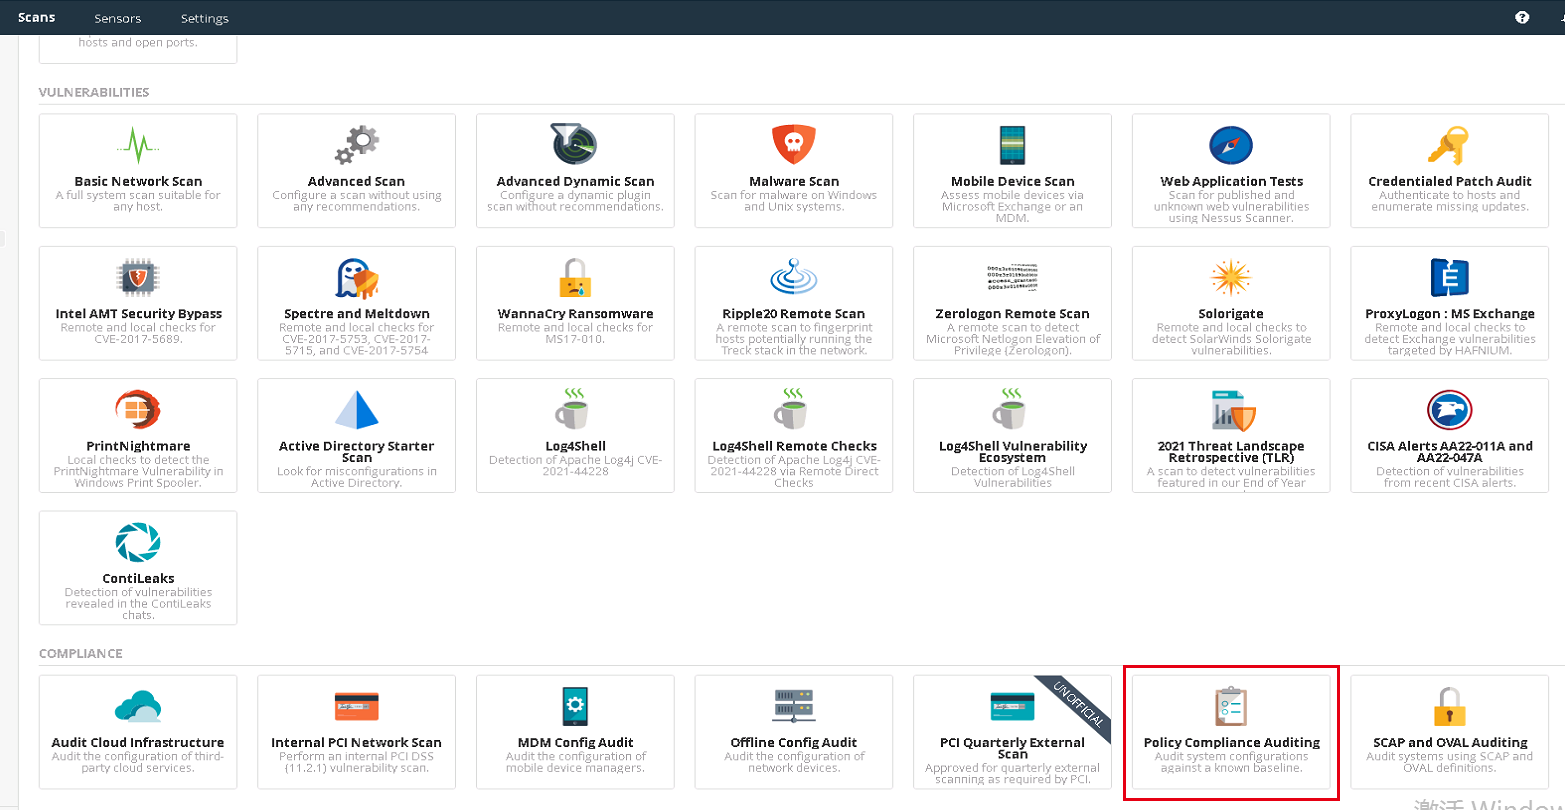Click the CISA Alerts AA22-011A title
Image resolution: width=1565 pixels, height=810 pixels.
(1450, 451)
